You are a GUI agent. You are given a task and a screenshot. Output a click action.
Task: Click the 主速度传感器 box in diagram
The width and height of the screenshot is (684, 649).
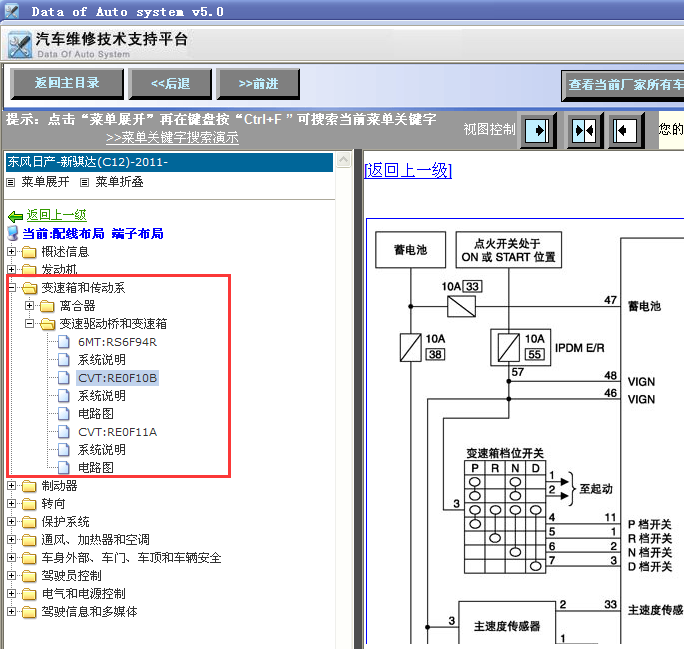tap(507, 624)
